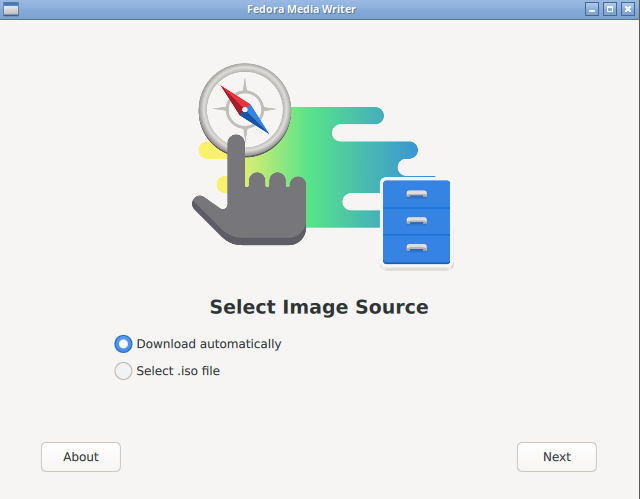The height and width of the screenshot is (499, 640).
Task: Close the Fedora Media Writer window
Action: click(627, 9)
